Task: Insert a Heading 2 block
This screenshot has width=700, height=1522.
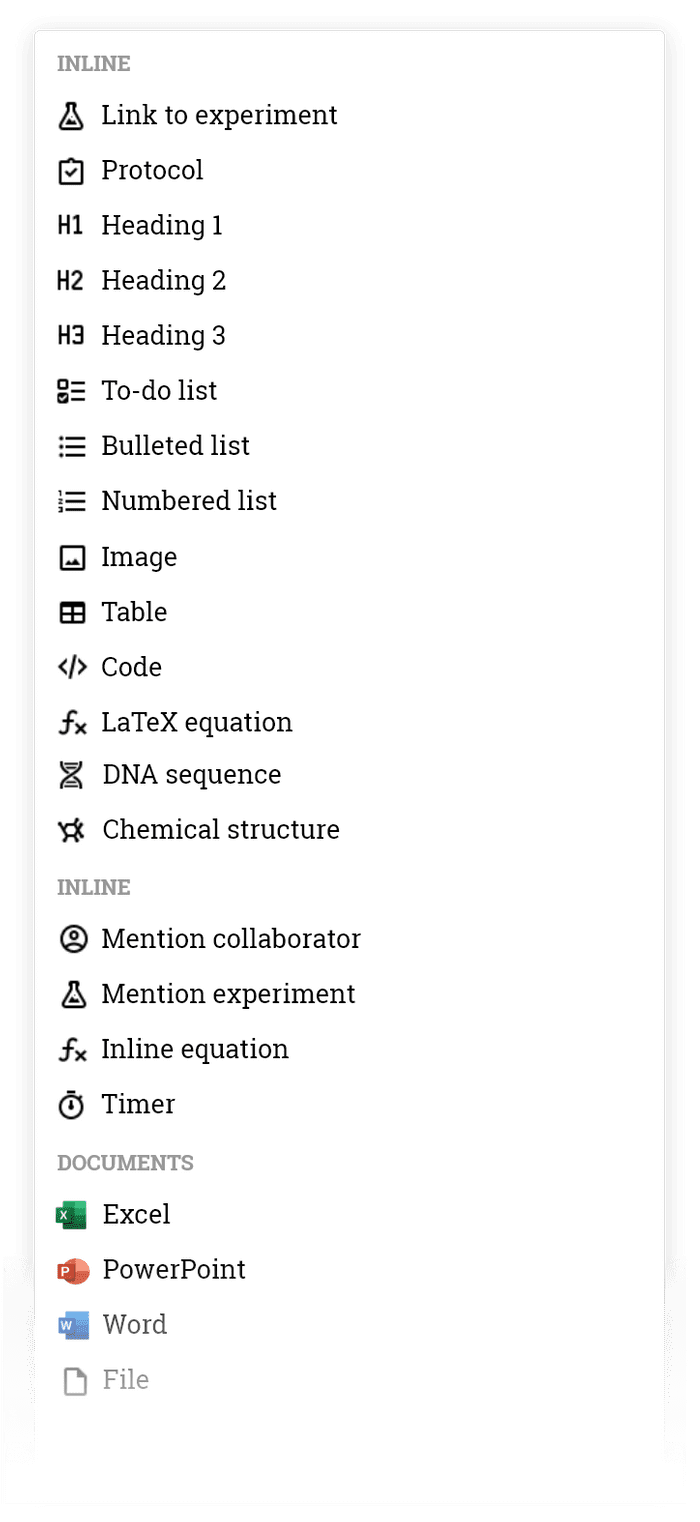Action: coord(163,281)
